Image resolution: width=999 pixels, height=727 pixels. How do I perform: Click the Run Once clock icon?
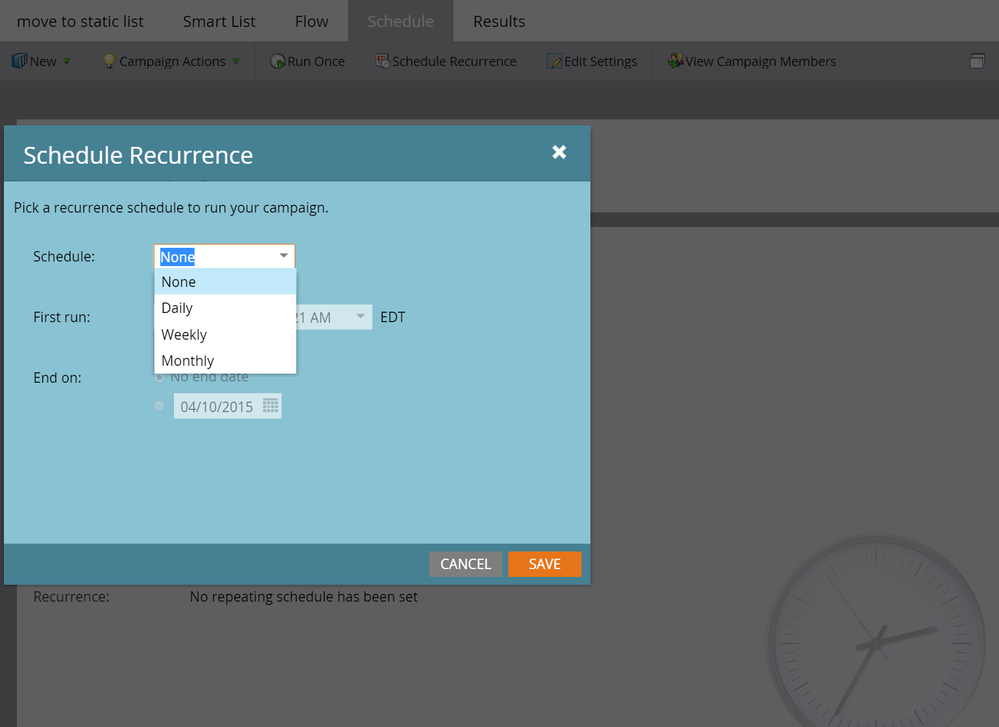278,61
